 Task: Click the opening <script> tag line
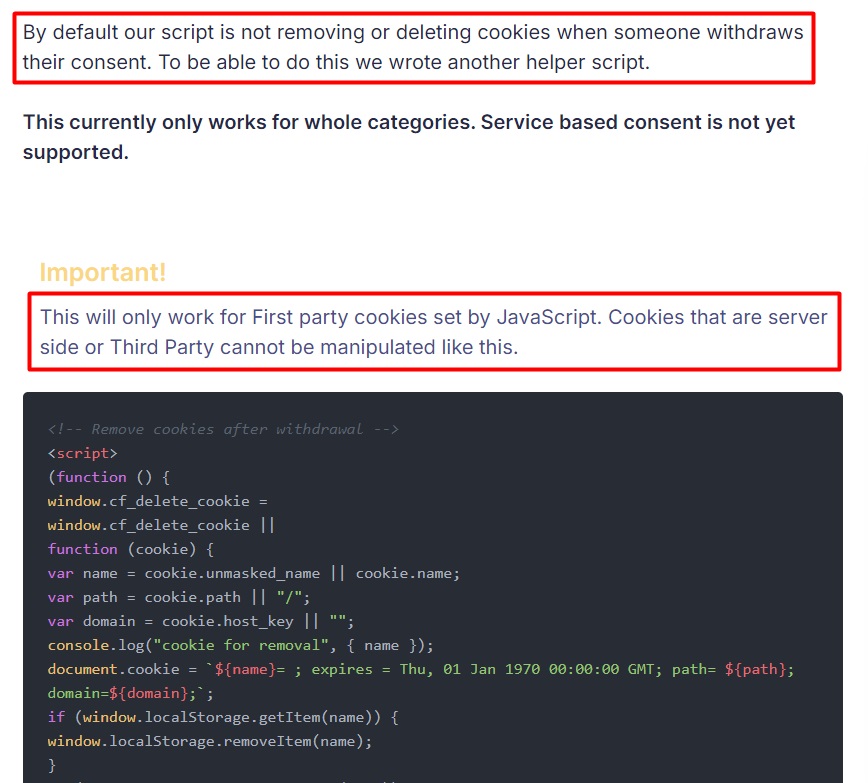point(82,453)
